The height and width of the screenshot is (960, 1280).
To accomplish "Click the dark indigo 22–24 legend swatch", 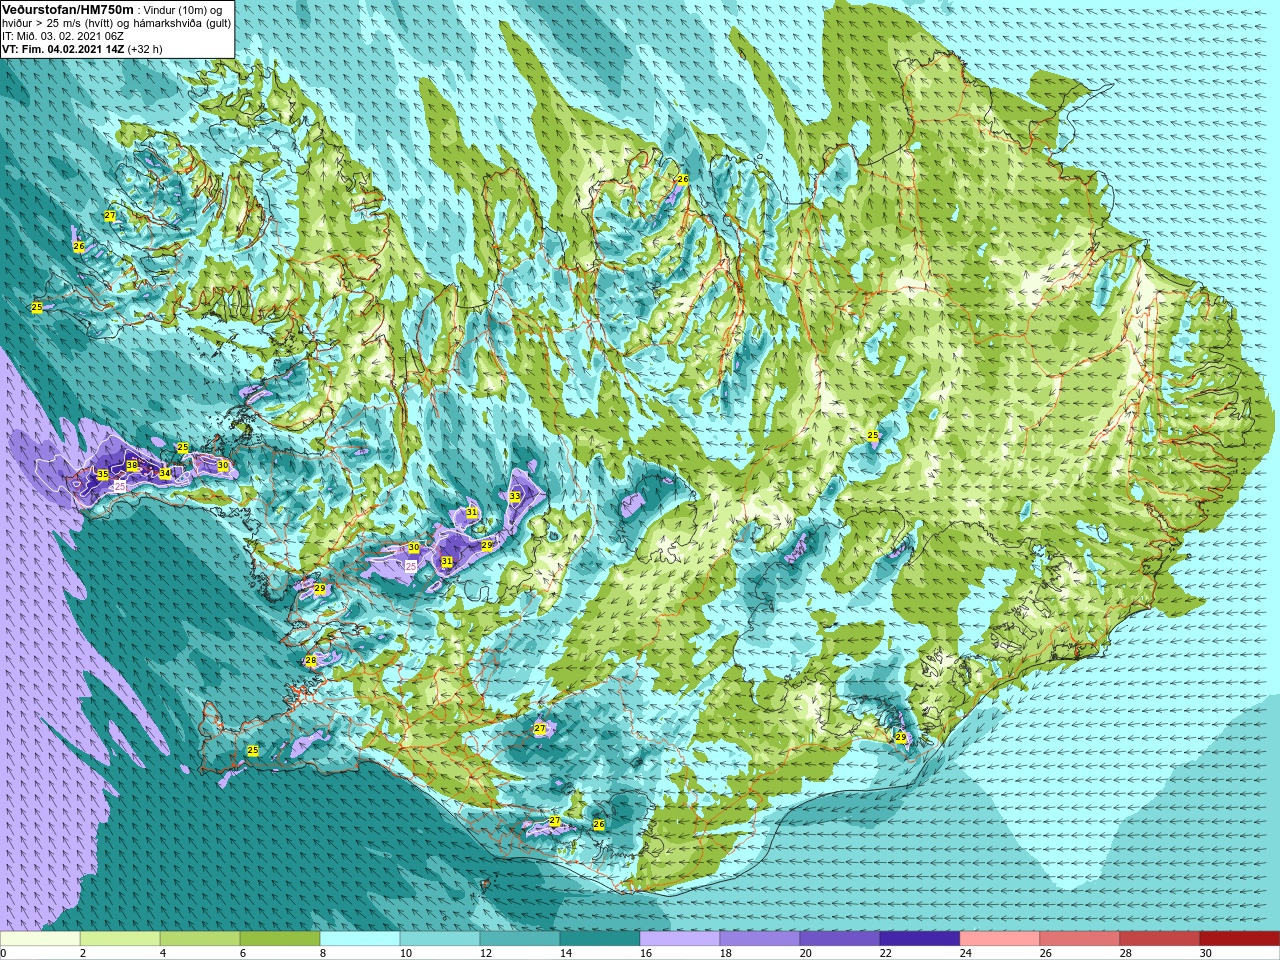I will point(920,939).
